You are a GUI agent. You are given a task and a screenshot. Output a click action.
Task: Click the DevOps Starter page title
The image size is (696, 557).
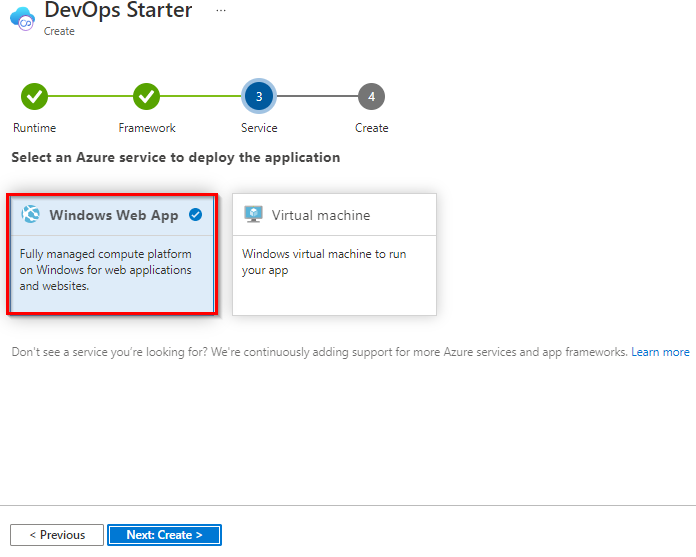(118, 10)
